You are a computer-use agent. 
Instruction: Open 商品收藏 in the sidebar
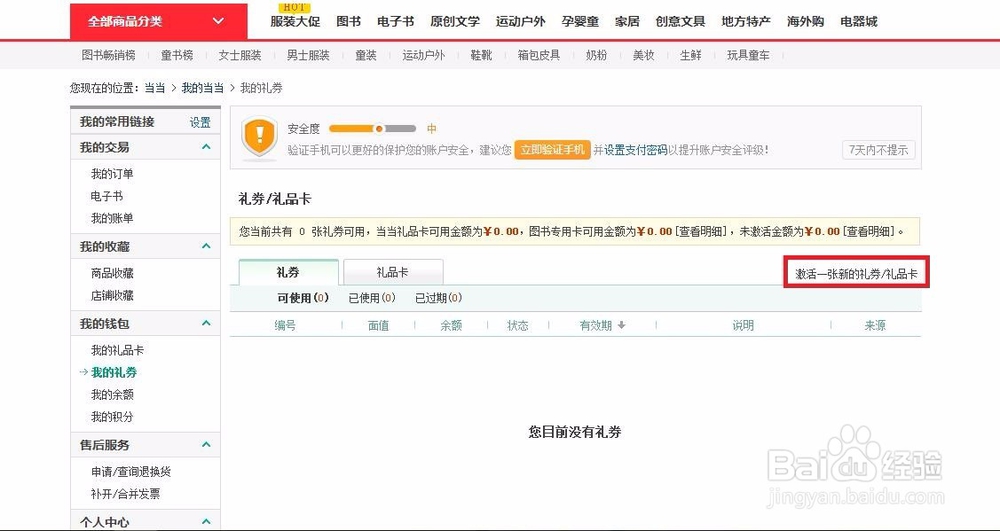112,273
